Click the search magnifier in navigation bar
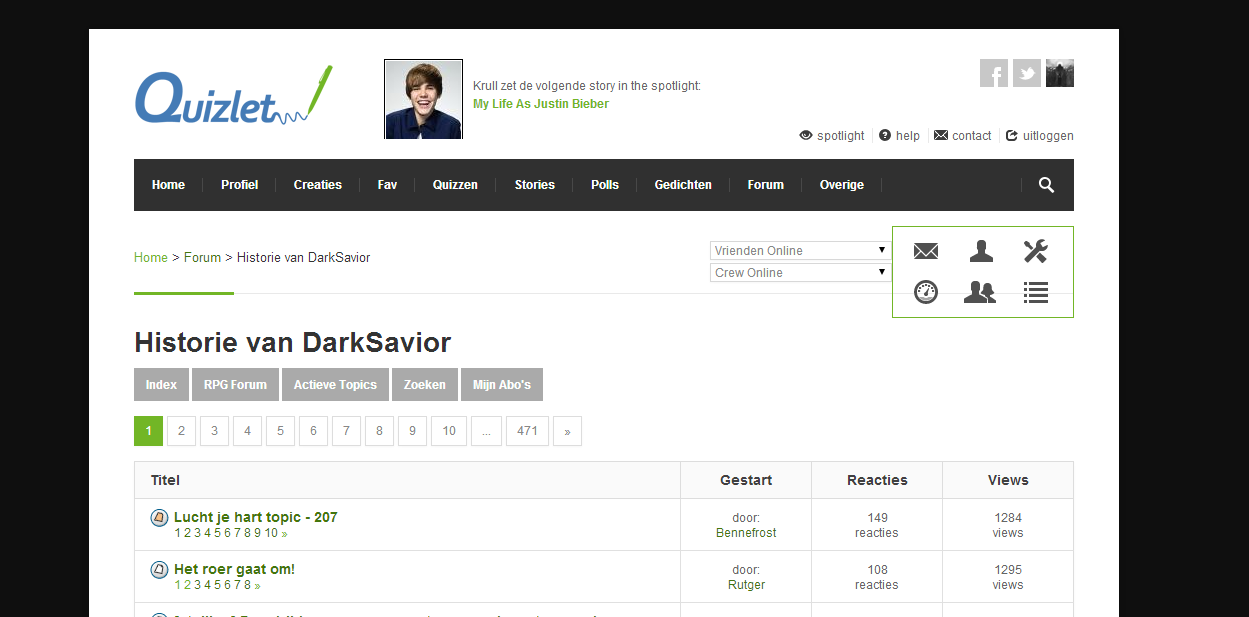1249x617 pixels. (1046, 185)
